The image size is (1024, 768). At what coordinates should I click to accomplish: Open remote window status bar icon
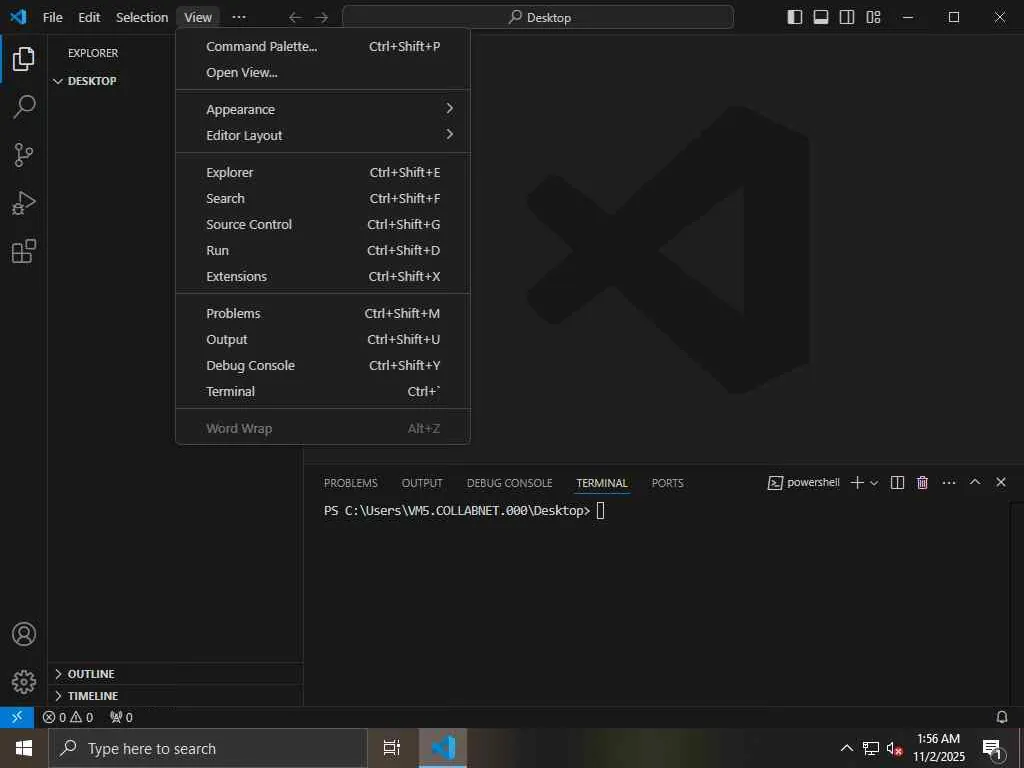point(17,717)
